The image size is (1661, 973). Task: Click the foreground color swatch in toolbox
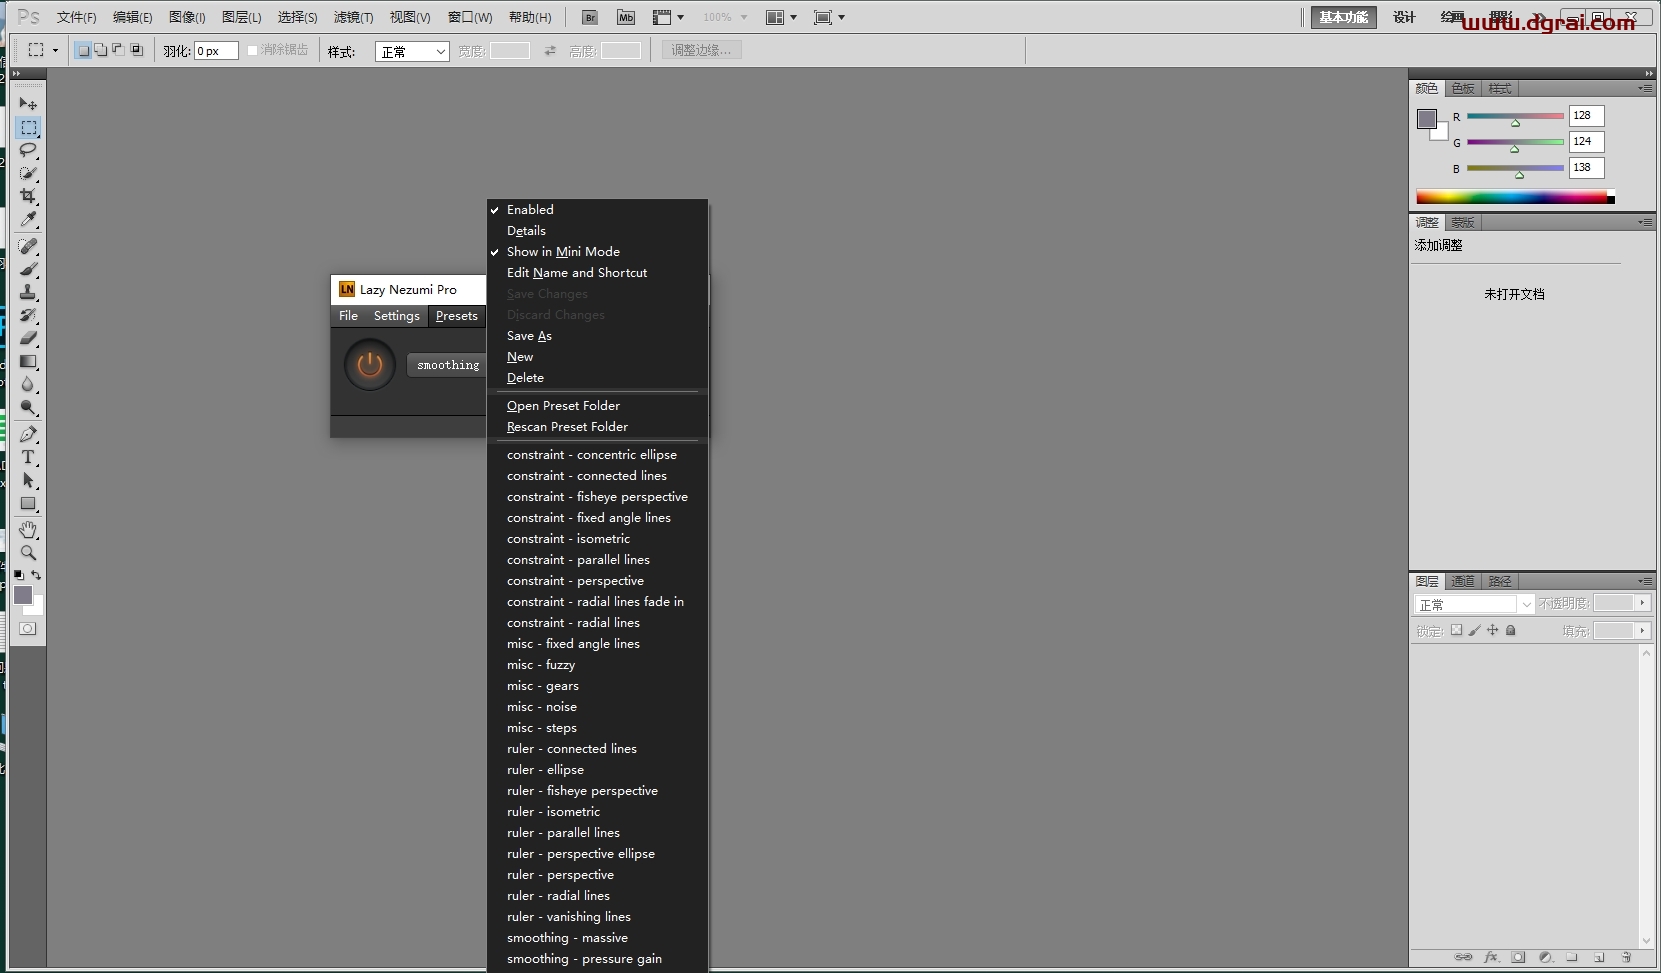click(23, 595)
